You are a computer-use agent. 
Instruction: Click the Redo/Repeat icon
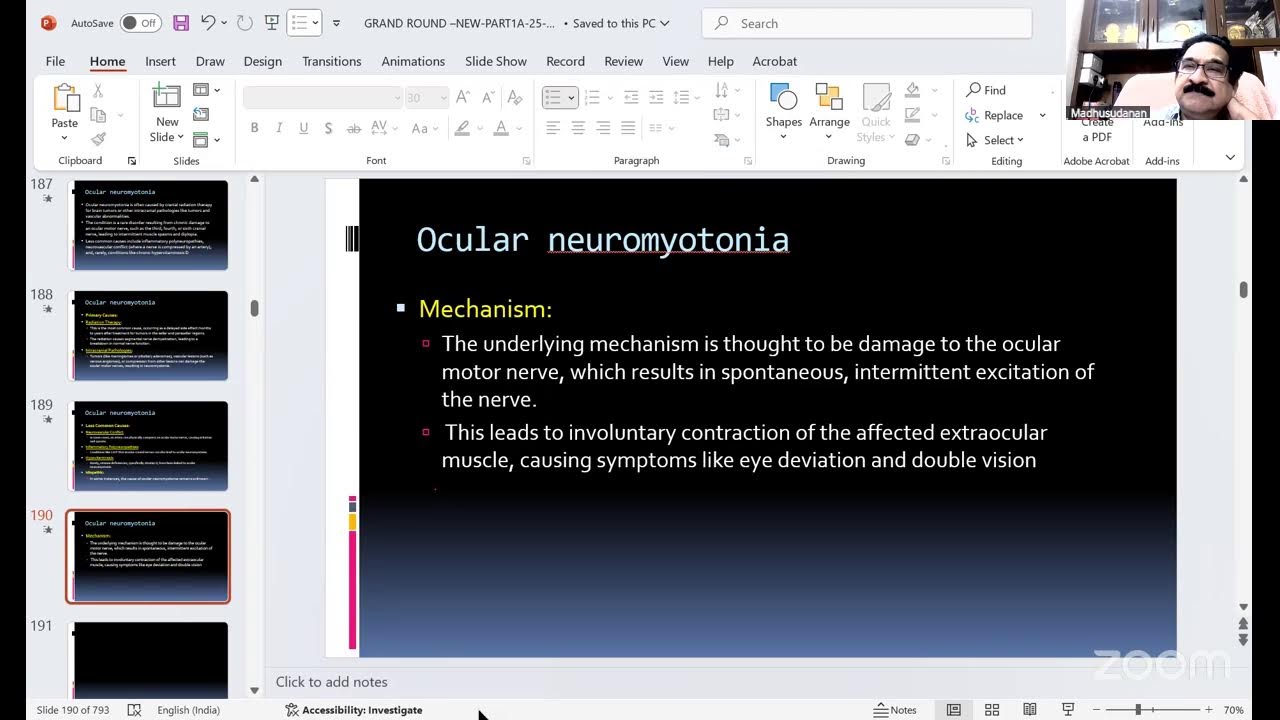[x=244, y=23]
